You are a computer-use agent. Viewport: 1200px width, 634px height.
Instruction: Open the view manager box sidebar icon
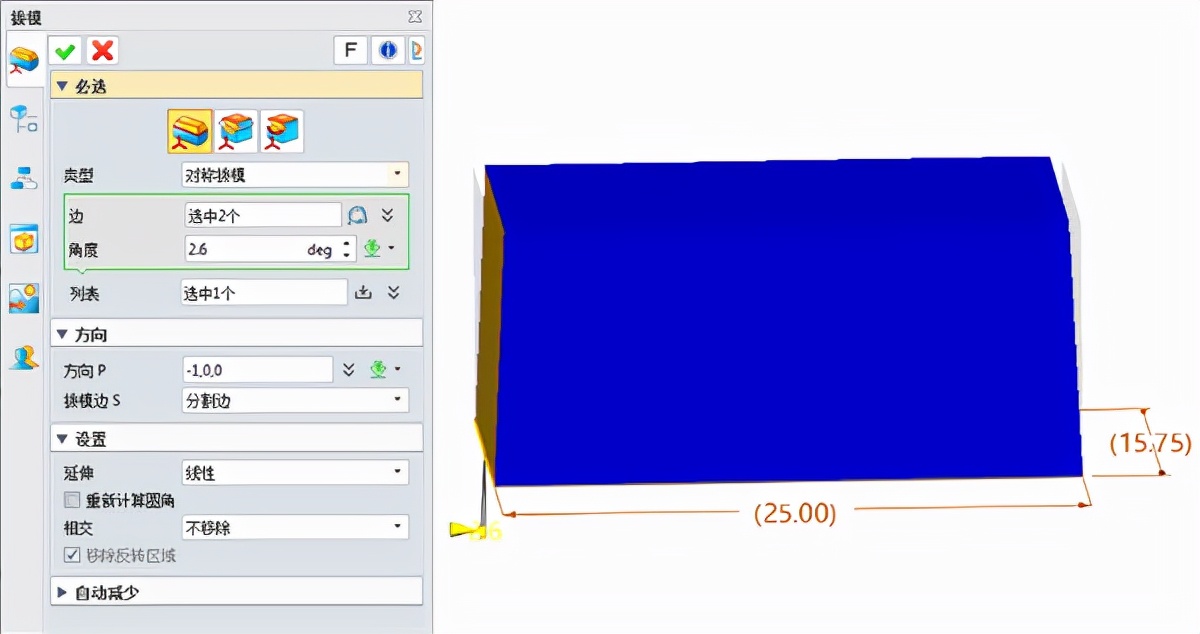[23, 239]
